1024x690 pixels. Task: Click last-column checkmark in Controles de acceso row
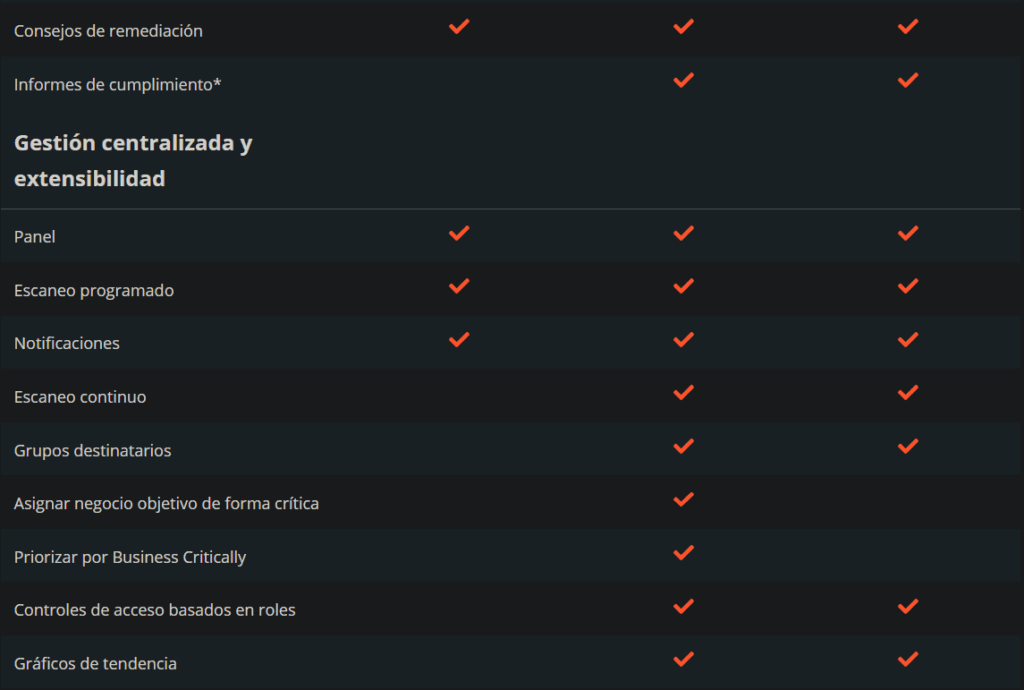click(x=908, y=606)
